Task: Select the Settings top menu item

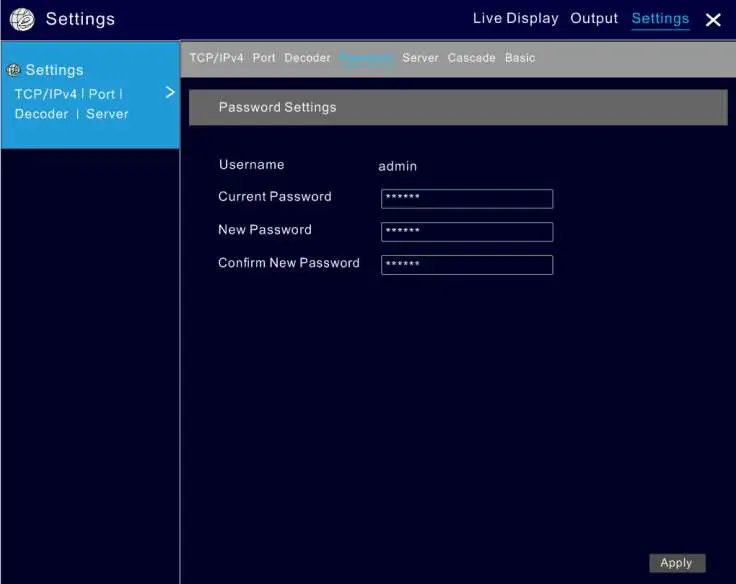Action: 660,19
